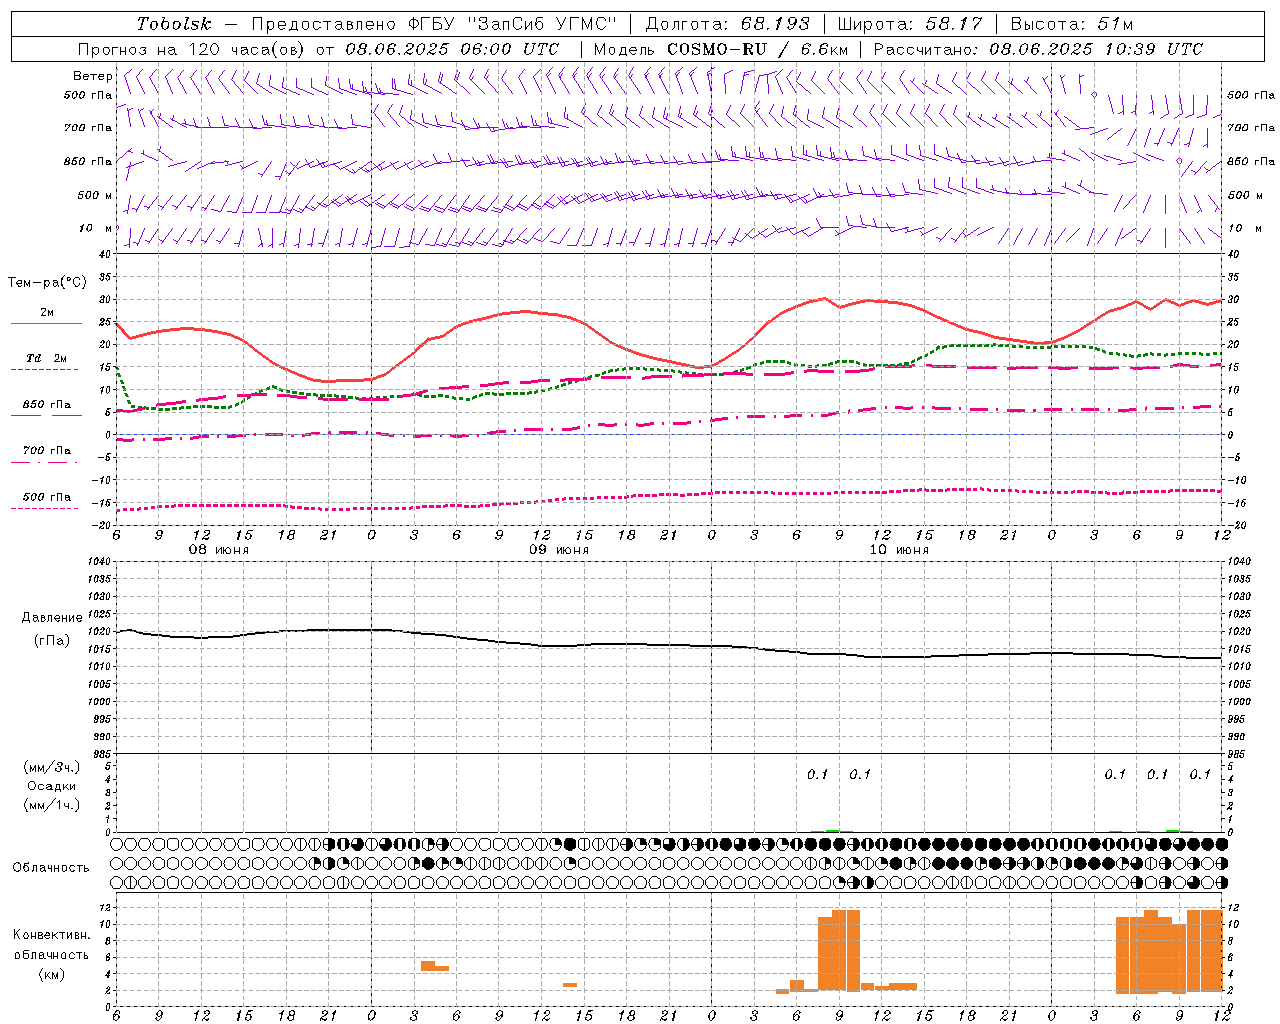Click the '850 гПа' temperature legend entry
Image resolution: width=1280 pixels, height=1024 pixels.
coord(46,405)
